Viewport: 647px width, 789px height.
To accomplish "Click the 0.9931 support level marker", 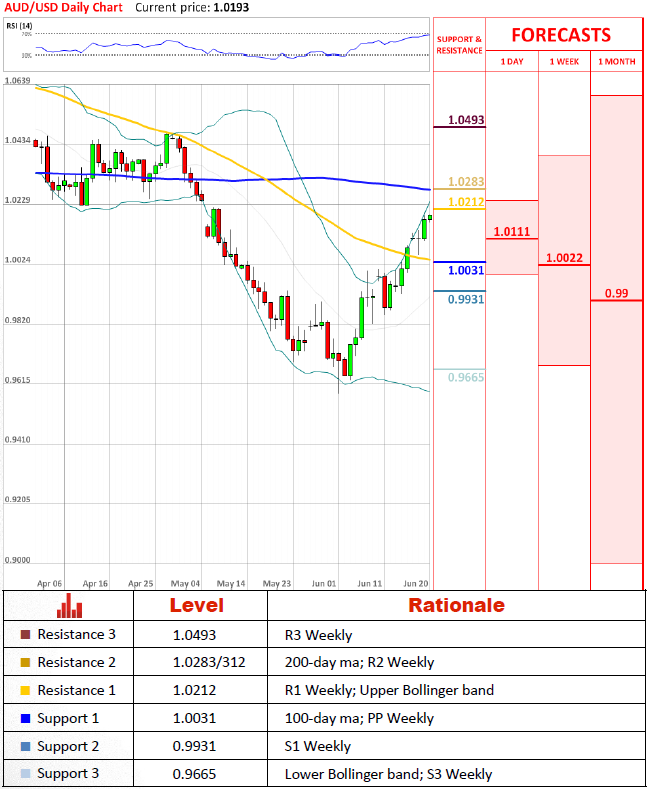I will (x=466, y=299).
